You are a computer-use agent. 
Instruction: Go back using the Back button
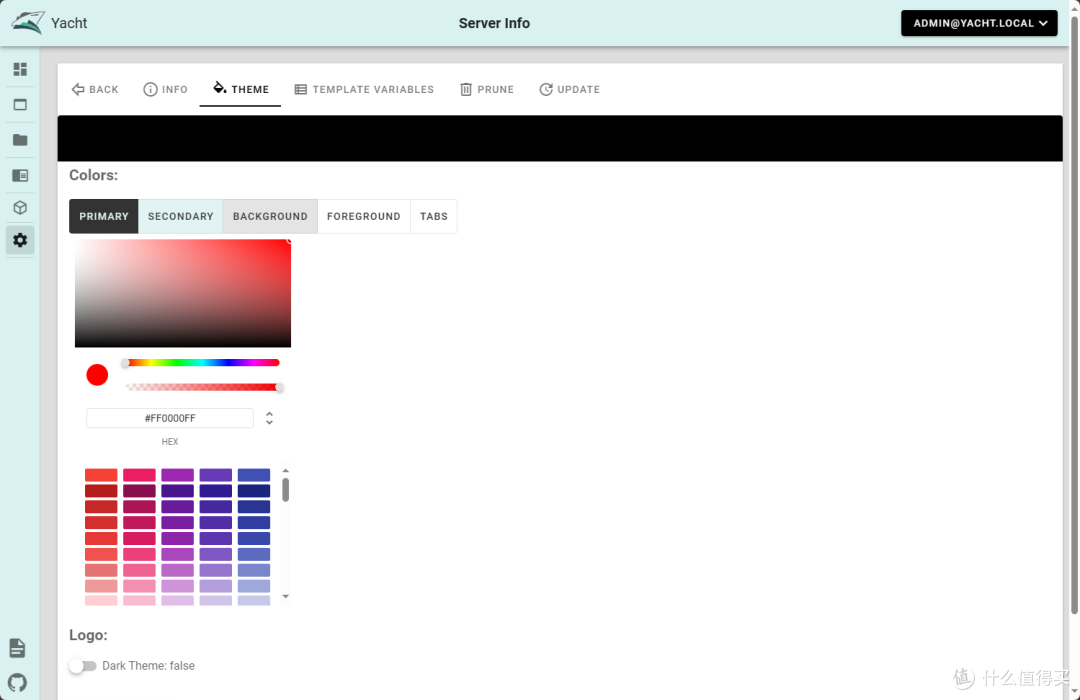(x=95, y=90)
